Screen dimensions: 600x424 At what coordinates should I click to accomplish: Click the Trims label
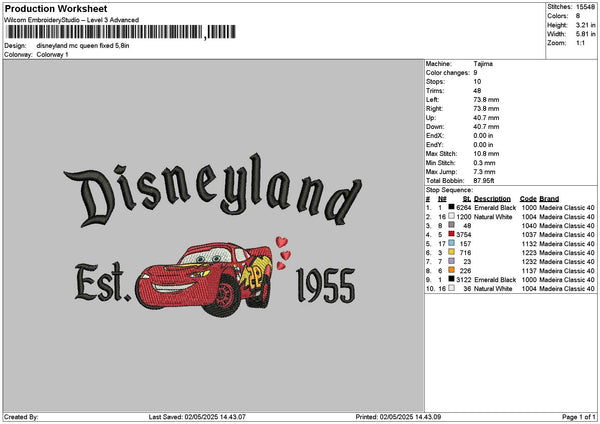pos(435,91)
